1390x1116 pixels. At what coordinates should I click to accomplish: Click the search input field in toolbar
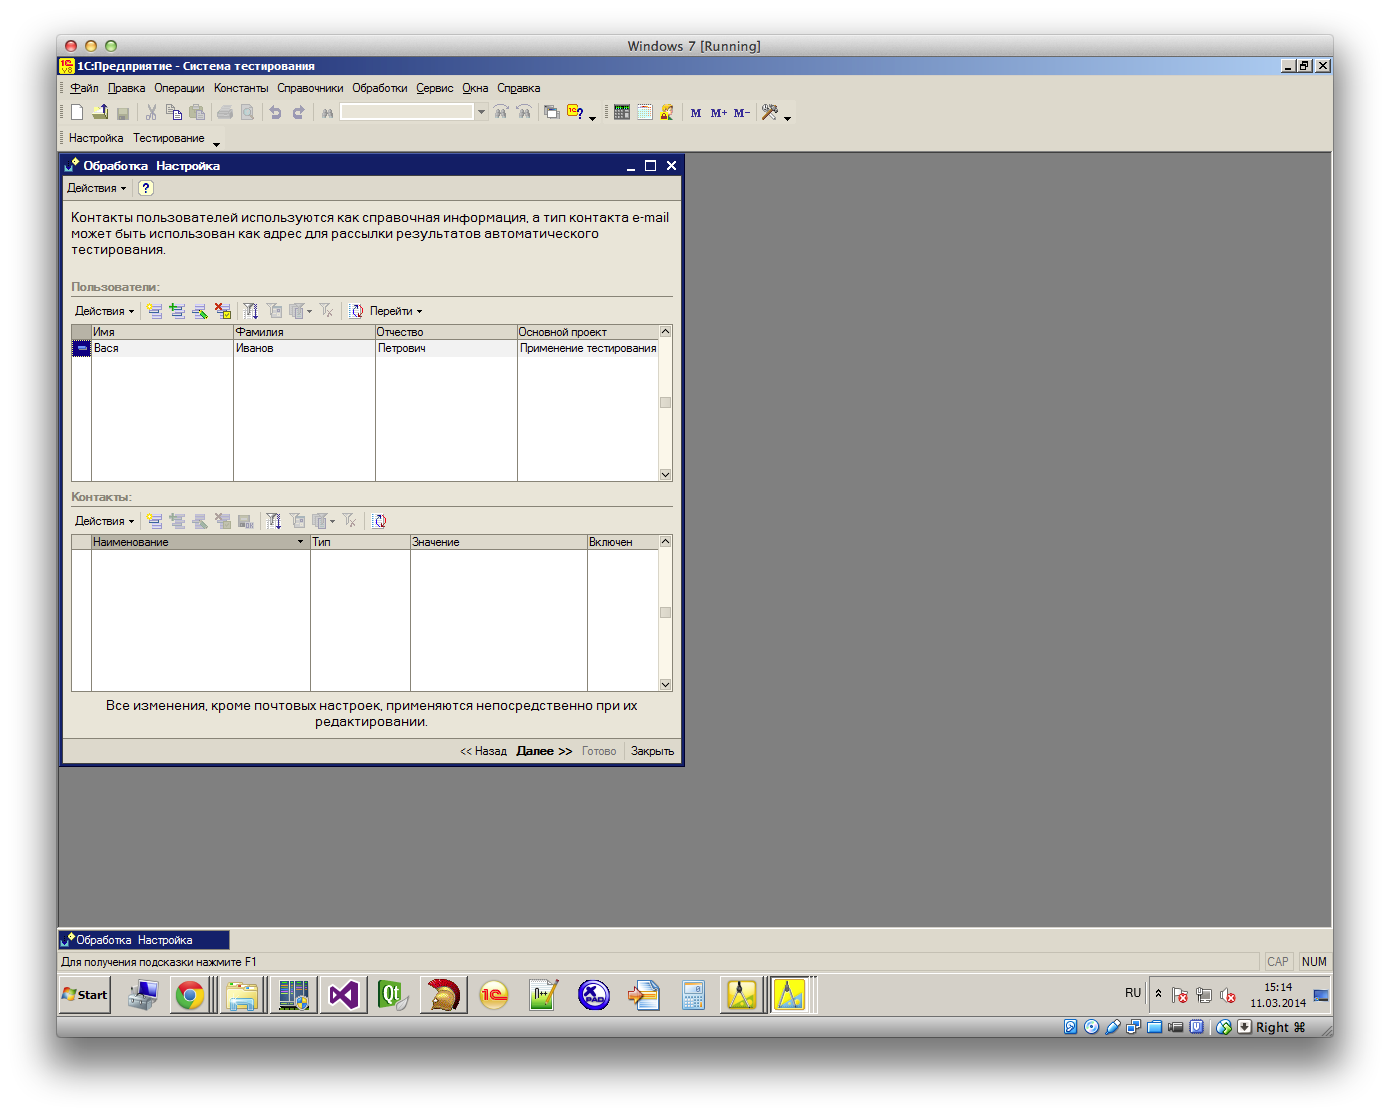pos(407,112)
